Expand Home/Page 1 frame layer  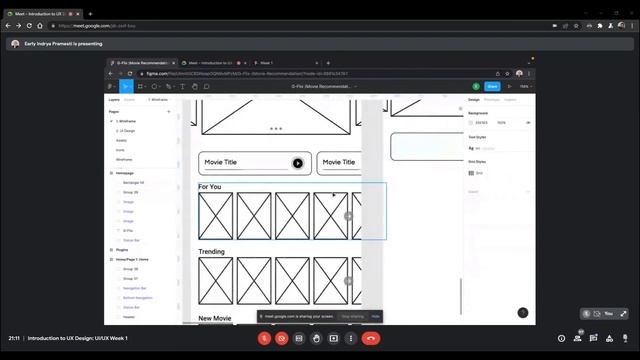[111, 259]
